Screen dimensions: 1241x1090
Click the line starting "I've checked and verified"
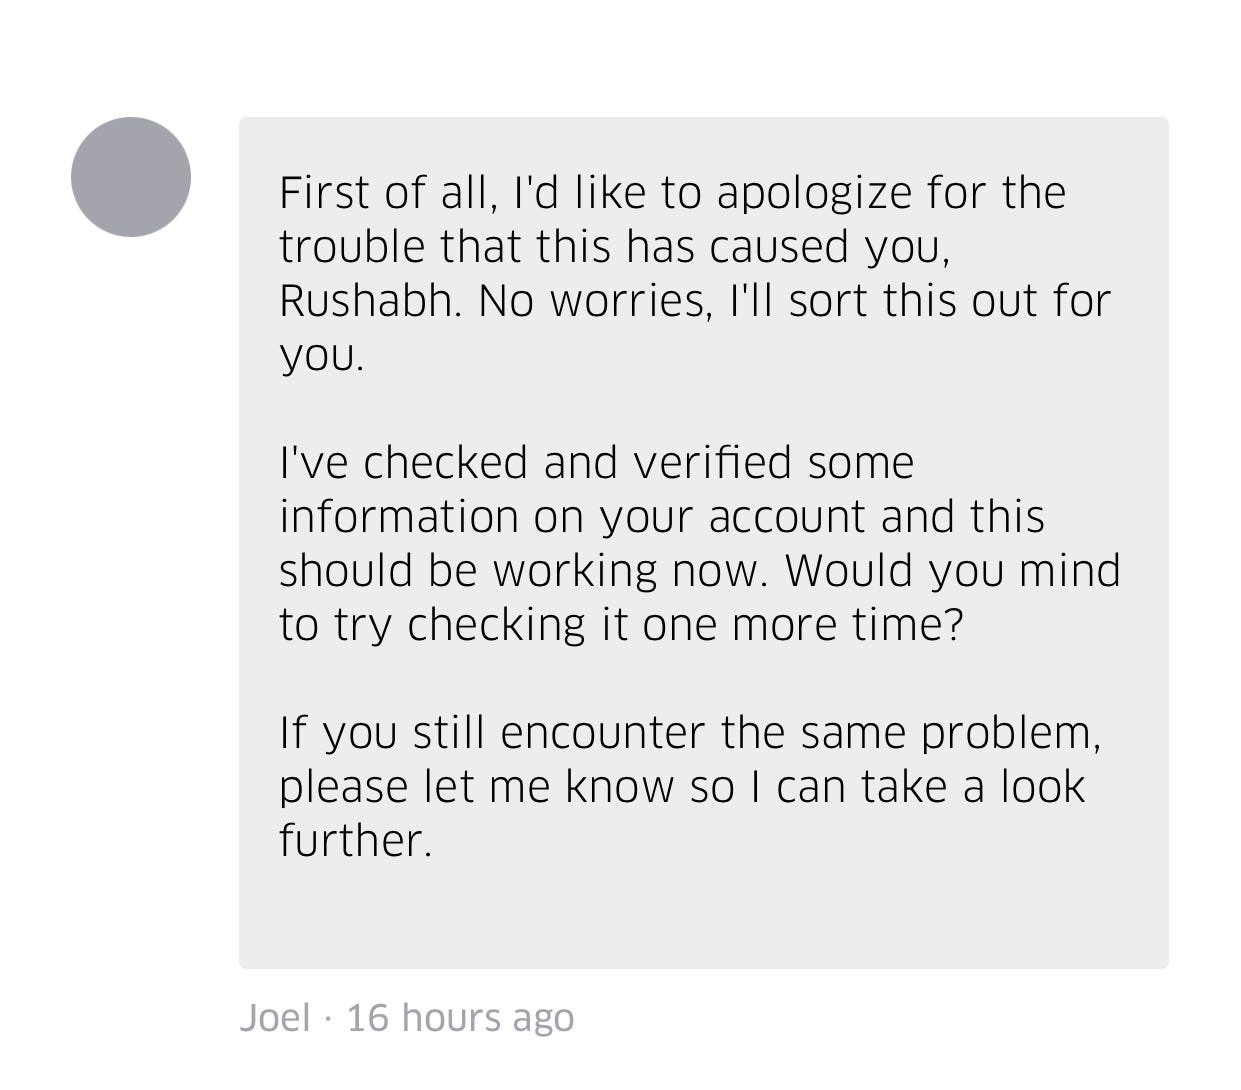click(596, 463)
